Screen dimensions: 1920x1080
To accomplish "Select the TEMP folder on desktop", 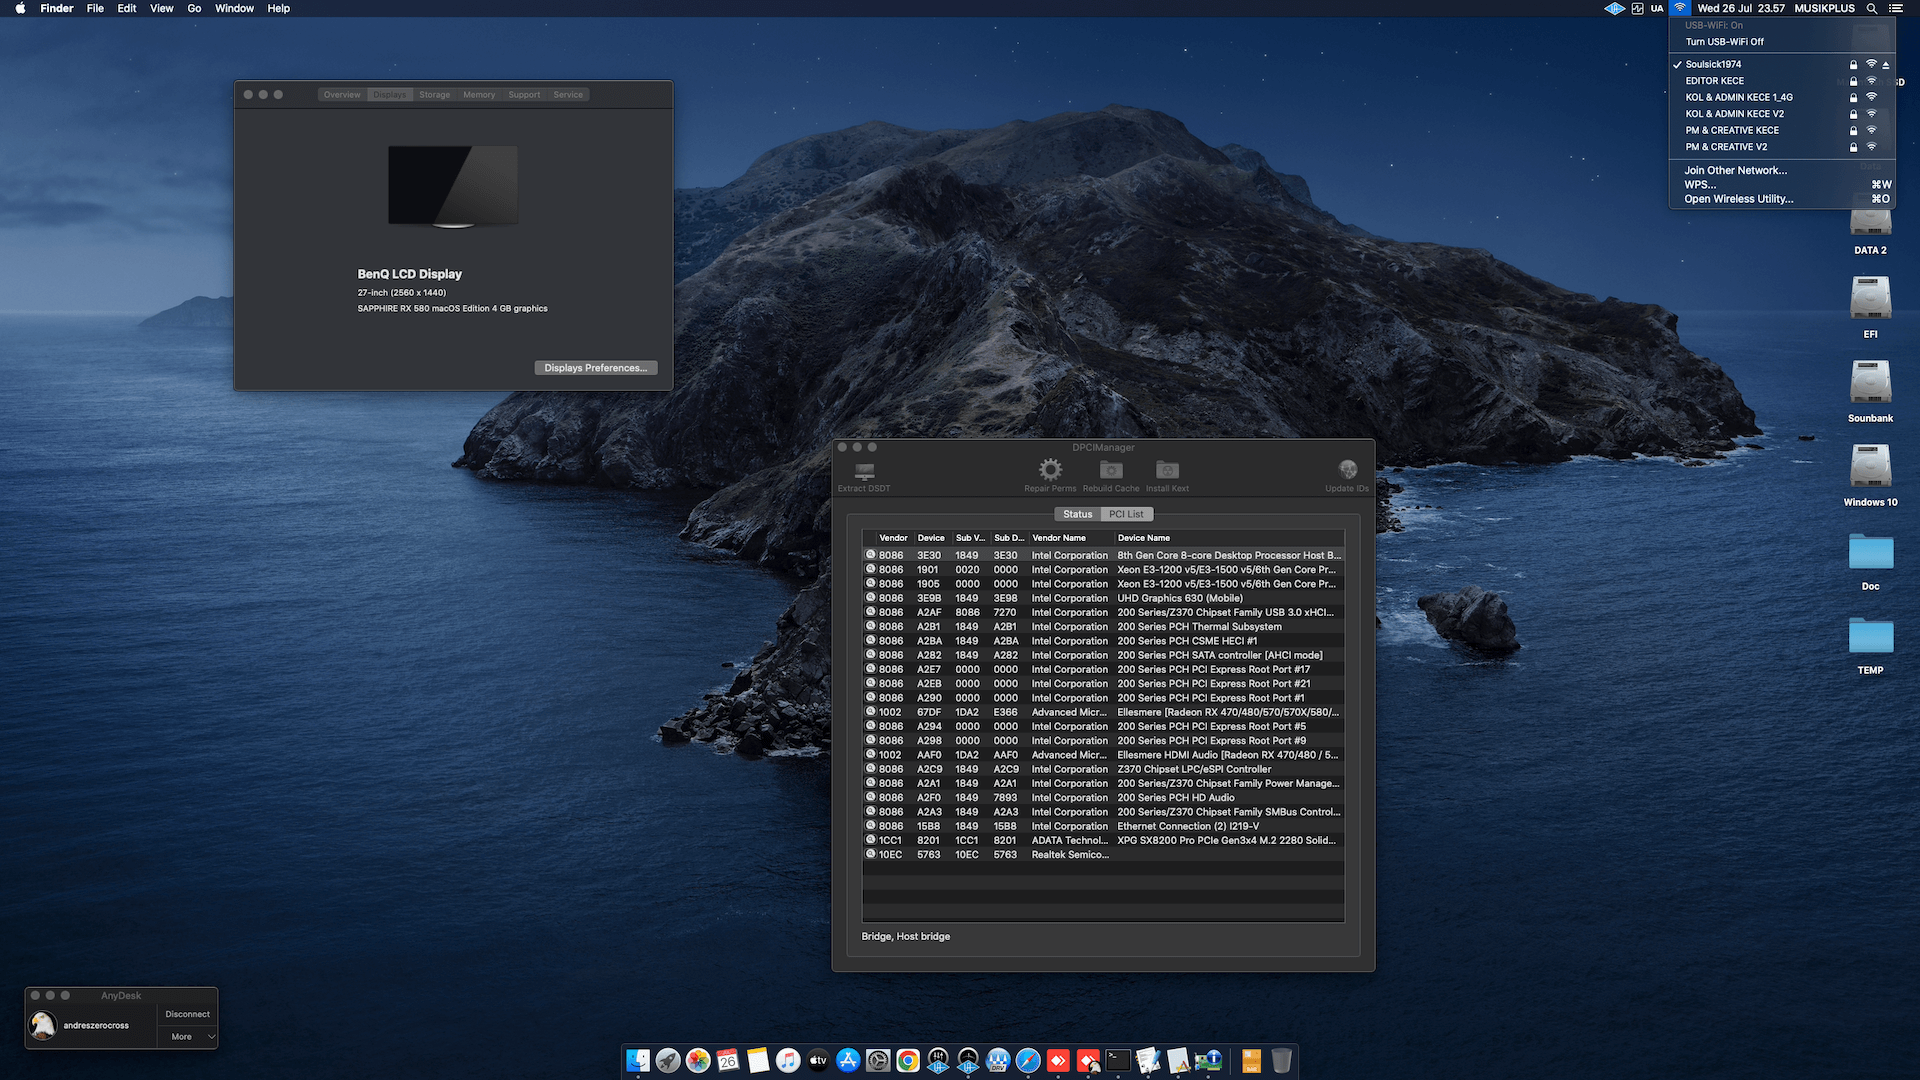I will click(x=1870, y=644).
